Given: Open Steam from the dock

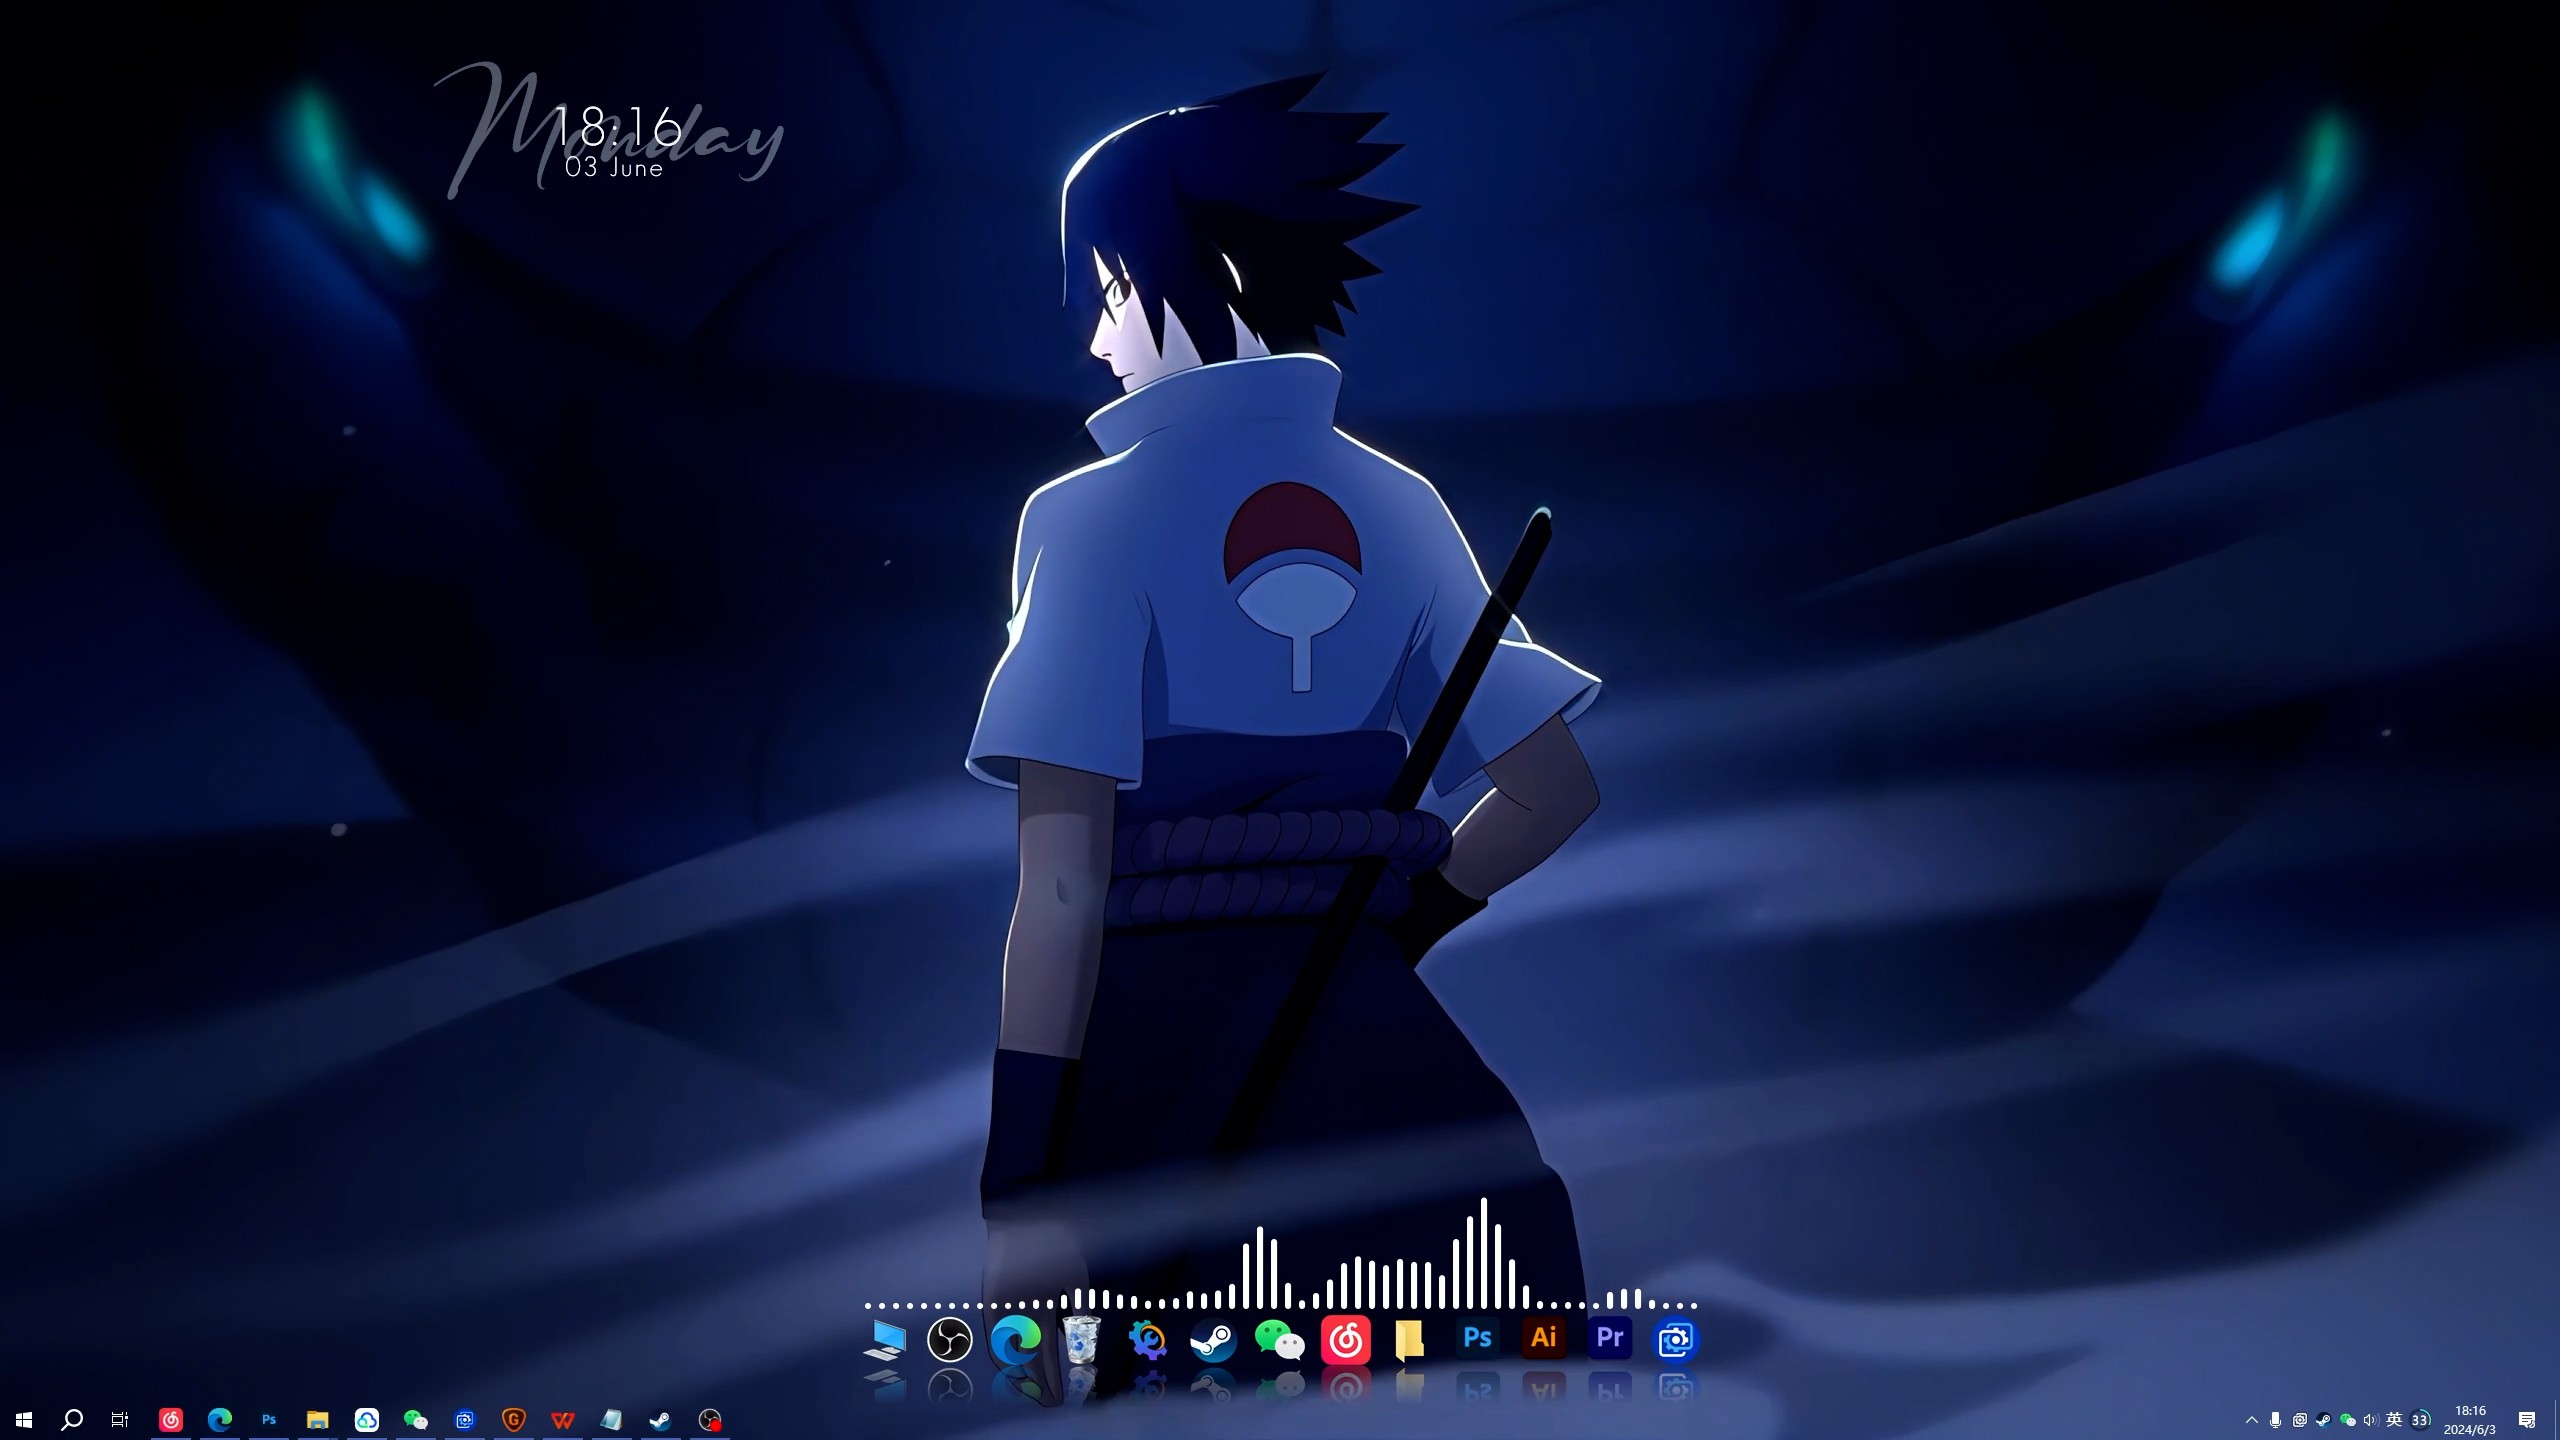Looking at the screenshot, I should point(1213,1340).
